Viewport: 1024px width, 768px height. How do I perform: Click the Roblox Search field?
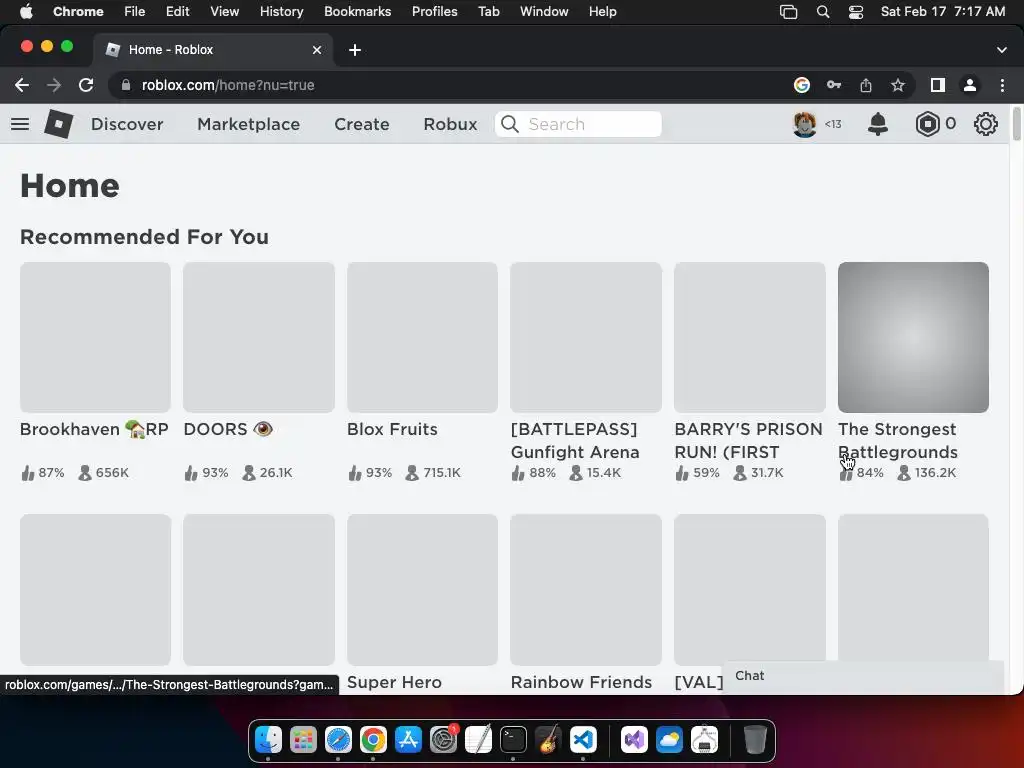tap(578, 124)
